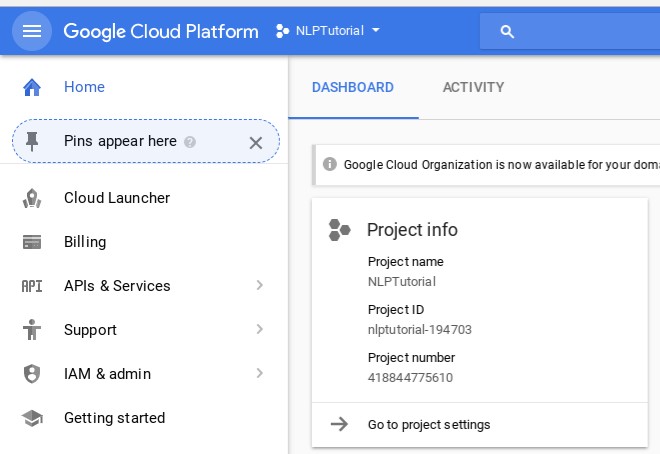The width and height of the screenshot is (660, 454).
Task: Click the IAM & admin shield icon
Action: click(x=32, y=374)
